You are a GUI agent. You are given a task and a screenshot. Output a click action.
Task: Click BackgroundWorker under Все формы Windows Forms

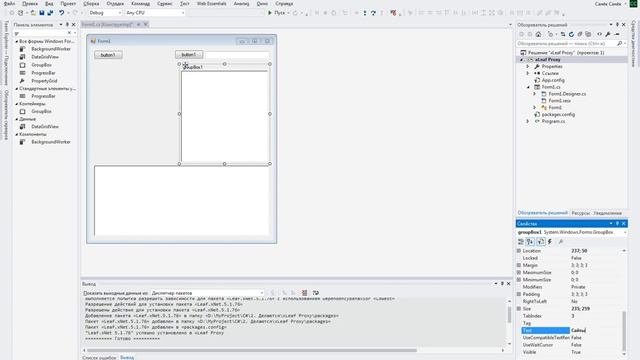click(51, 49)
